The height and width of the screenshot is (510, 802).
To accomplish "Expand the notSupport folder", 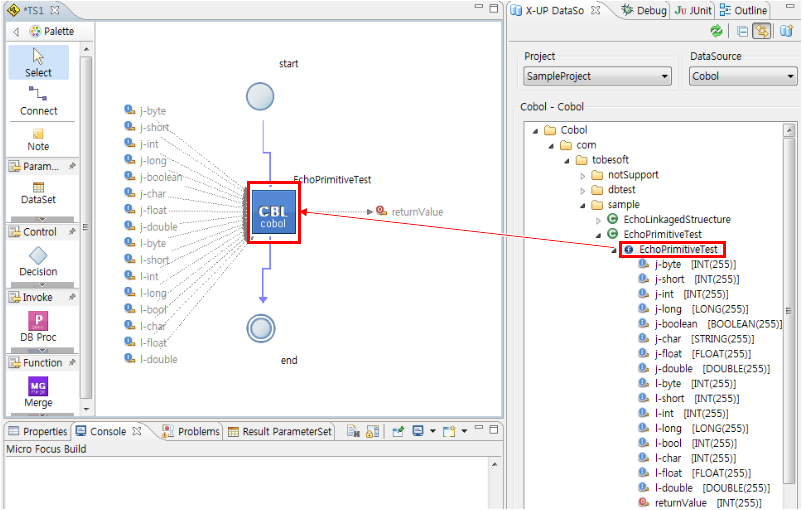I will [584, 175].
